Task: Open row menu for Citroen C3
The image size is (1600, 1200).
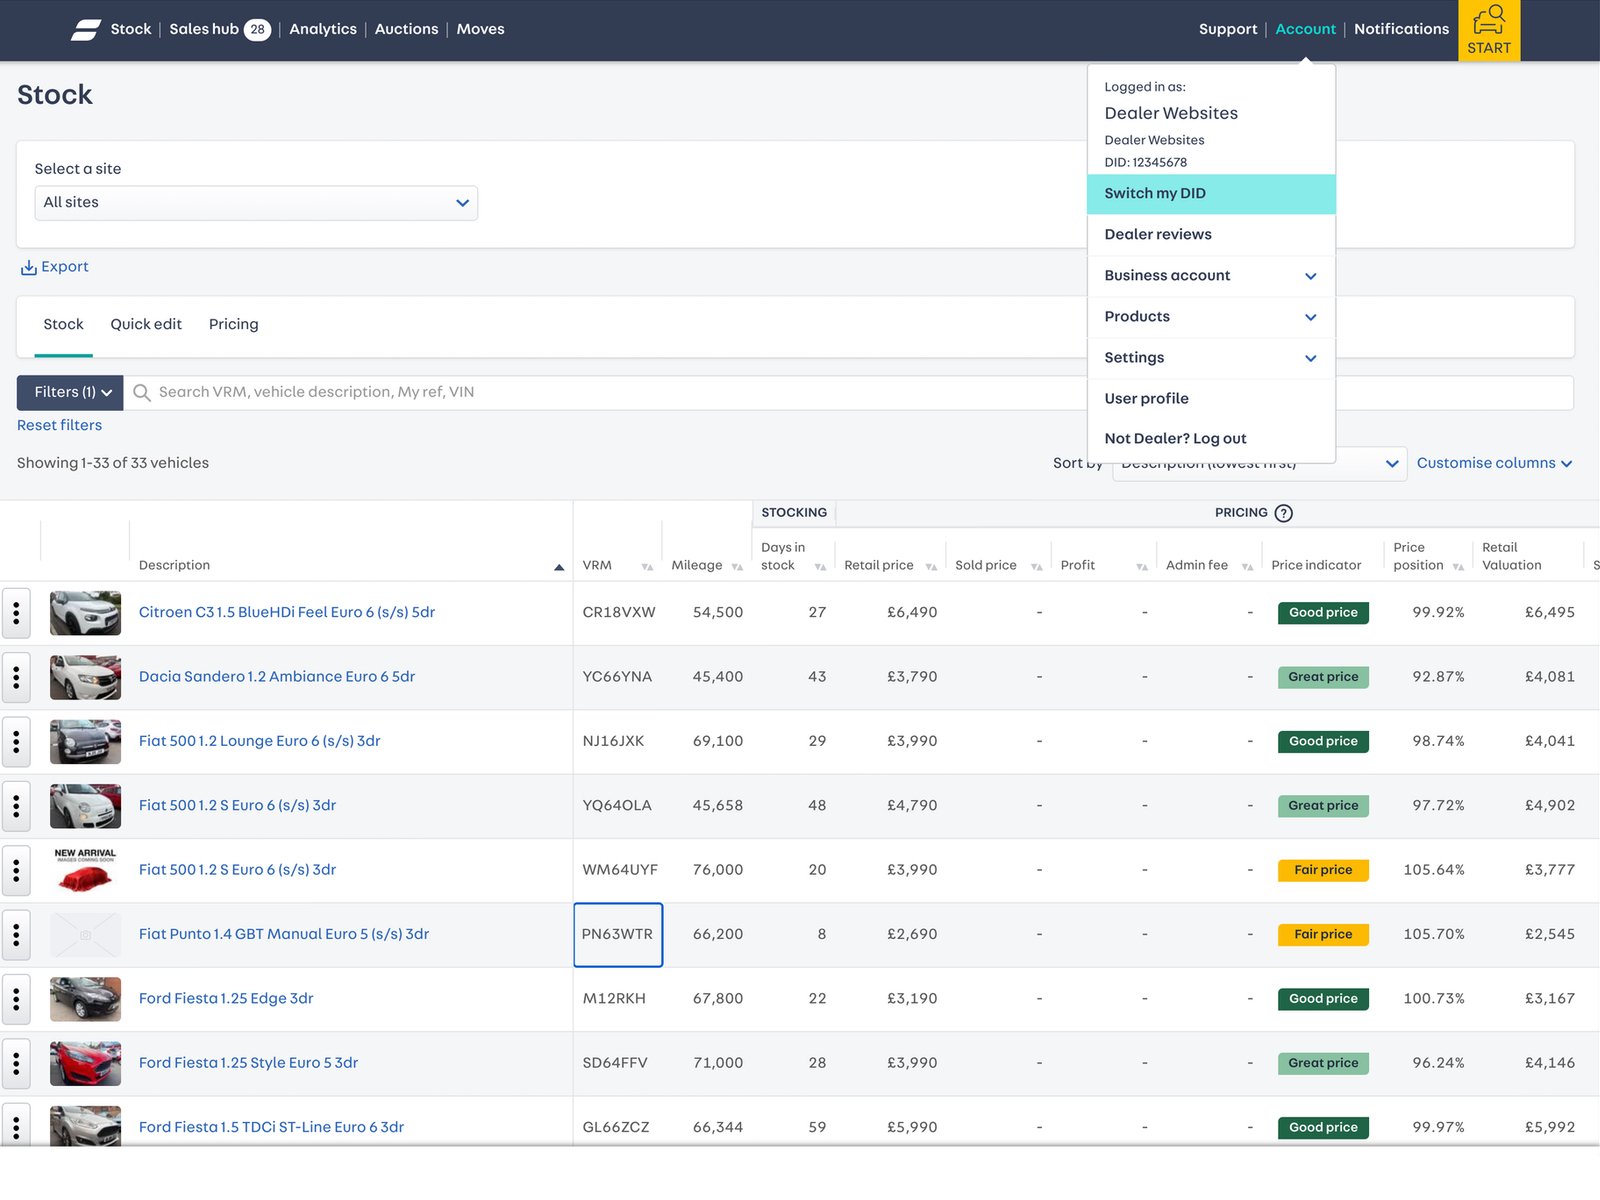Action: click(x=16, y=613)
